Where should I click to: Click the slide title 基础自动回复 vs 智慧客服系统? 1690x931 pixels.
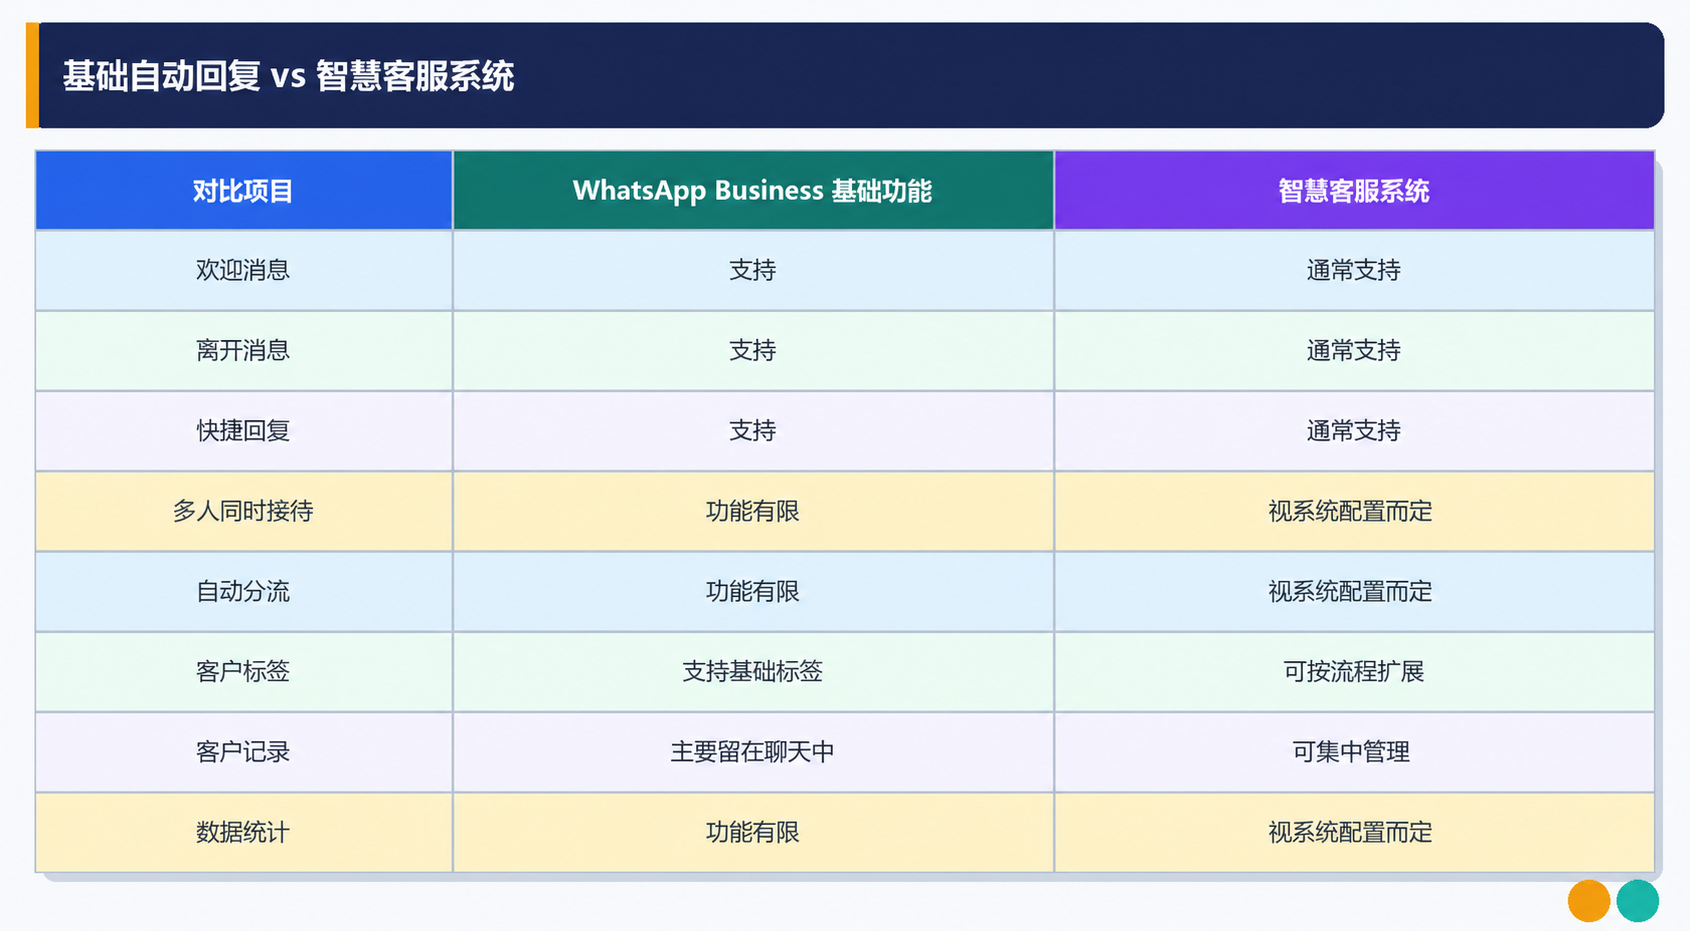[288, 76]
